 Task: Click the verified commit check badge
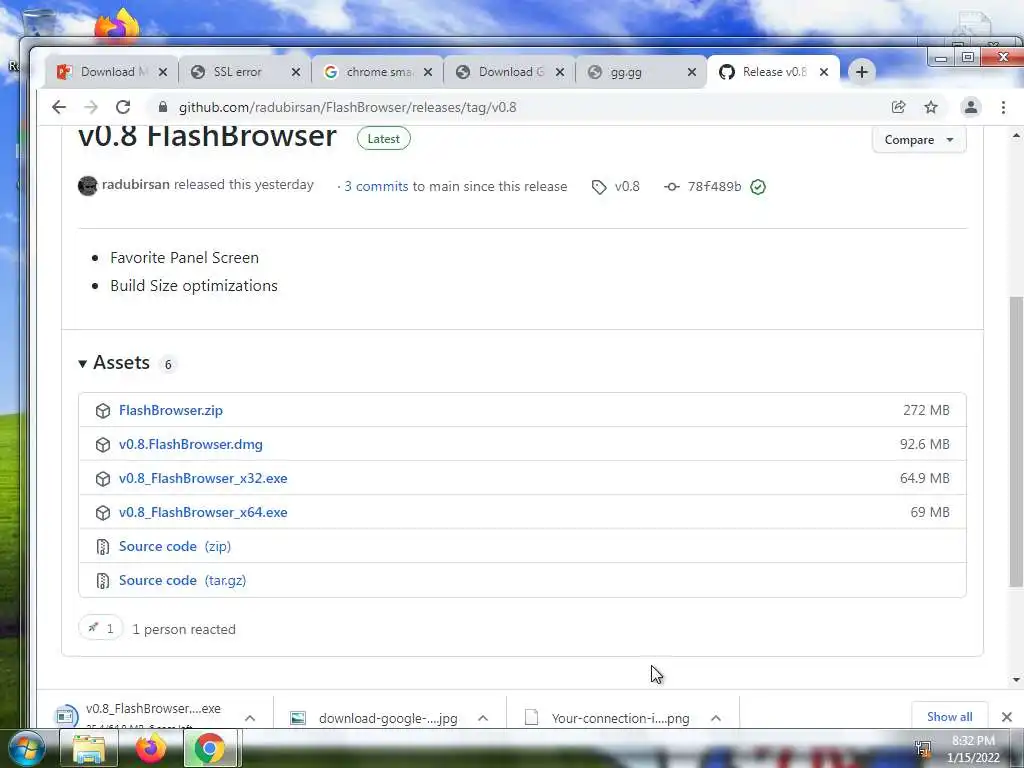758,187
